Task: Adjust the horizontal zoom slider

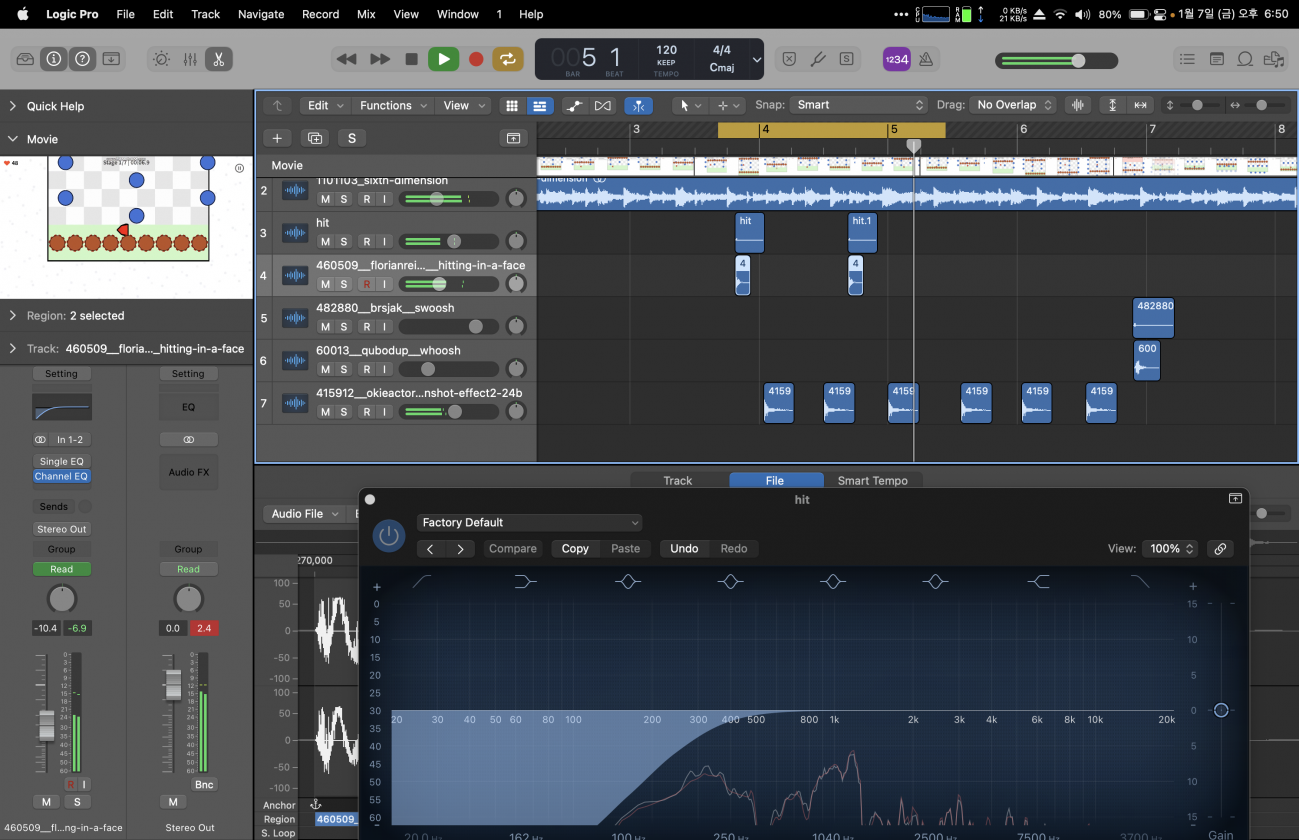Action: point(1262,105)
